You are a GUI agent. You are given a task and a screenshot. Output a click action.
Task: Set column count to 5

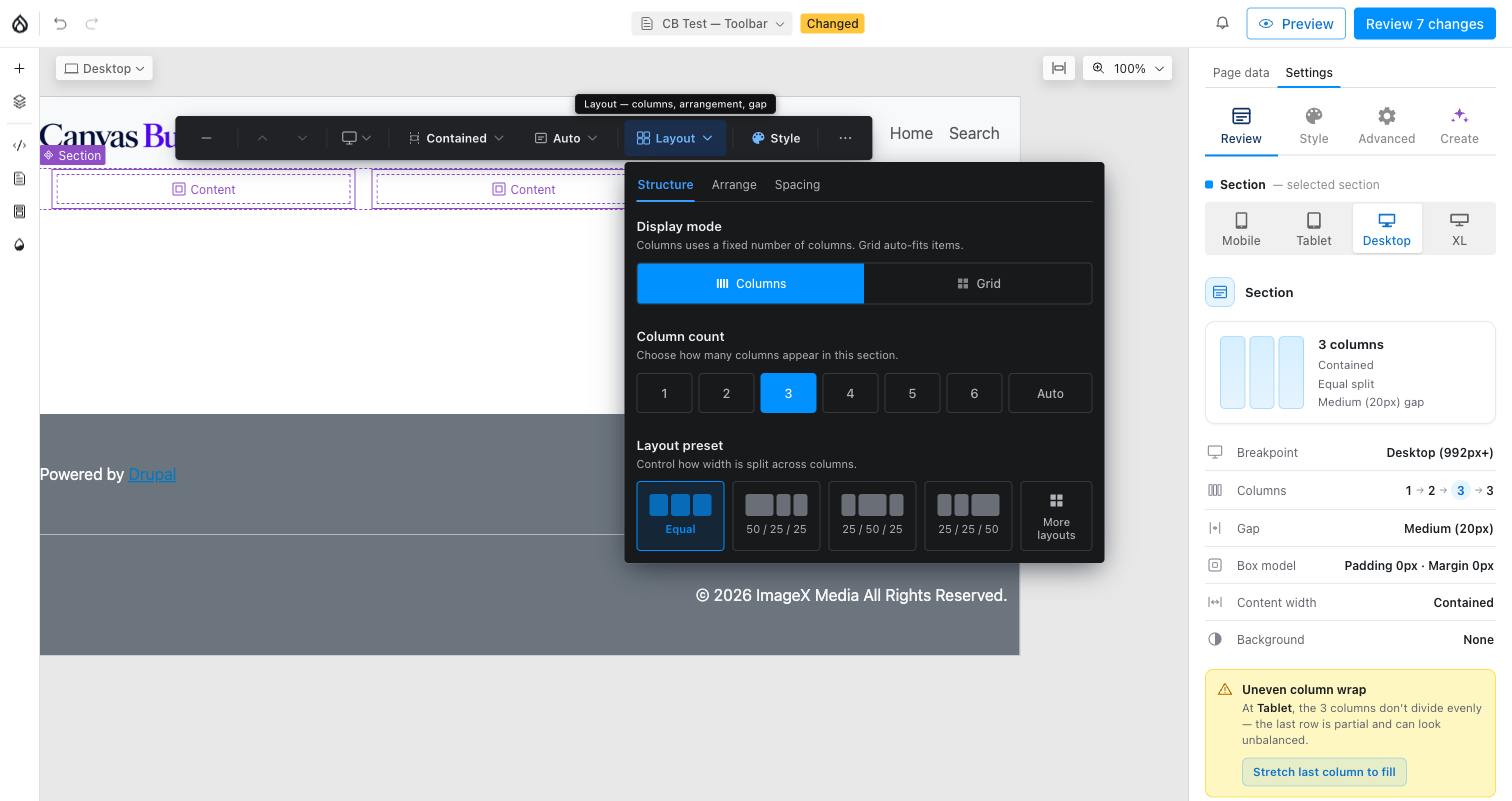coord(912,393)
